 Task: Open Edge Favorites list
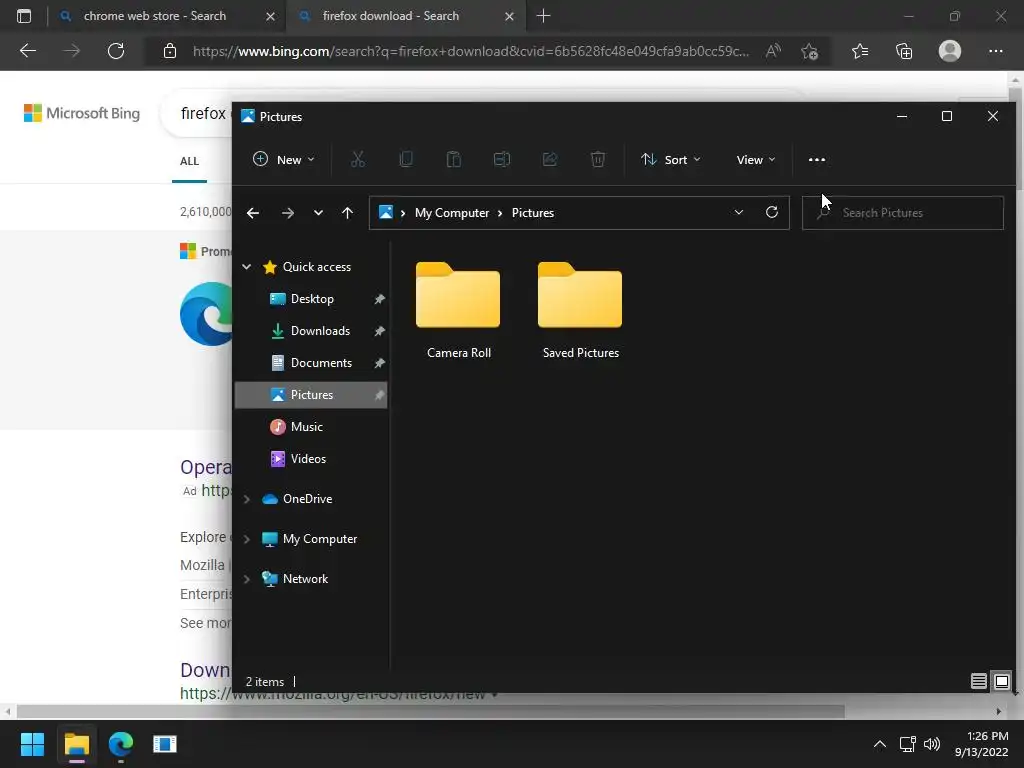click(860, 51)
